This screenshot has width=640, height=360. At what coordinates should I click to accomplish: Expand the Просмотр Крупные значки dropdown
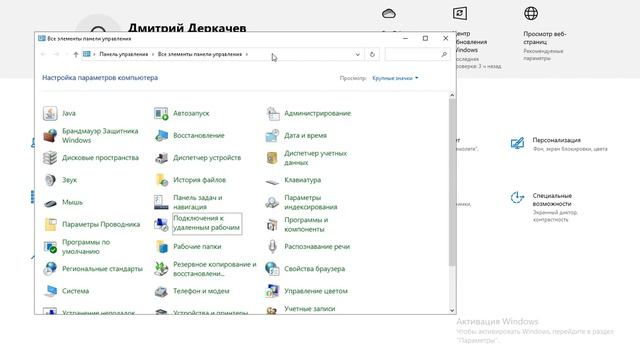tap(395, 78)
